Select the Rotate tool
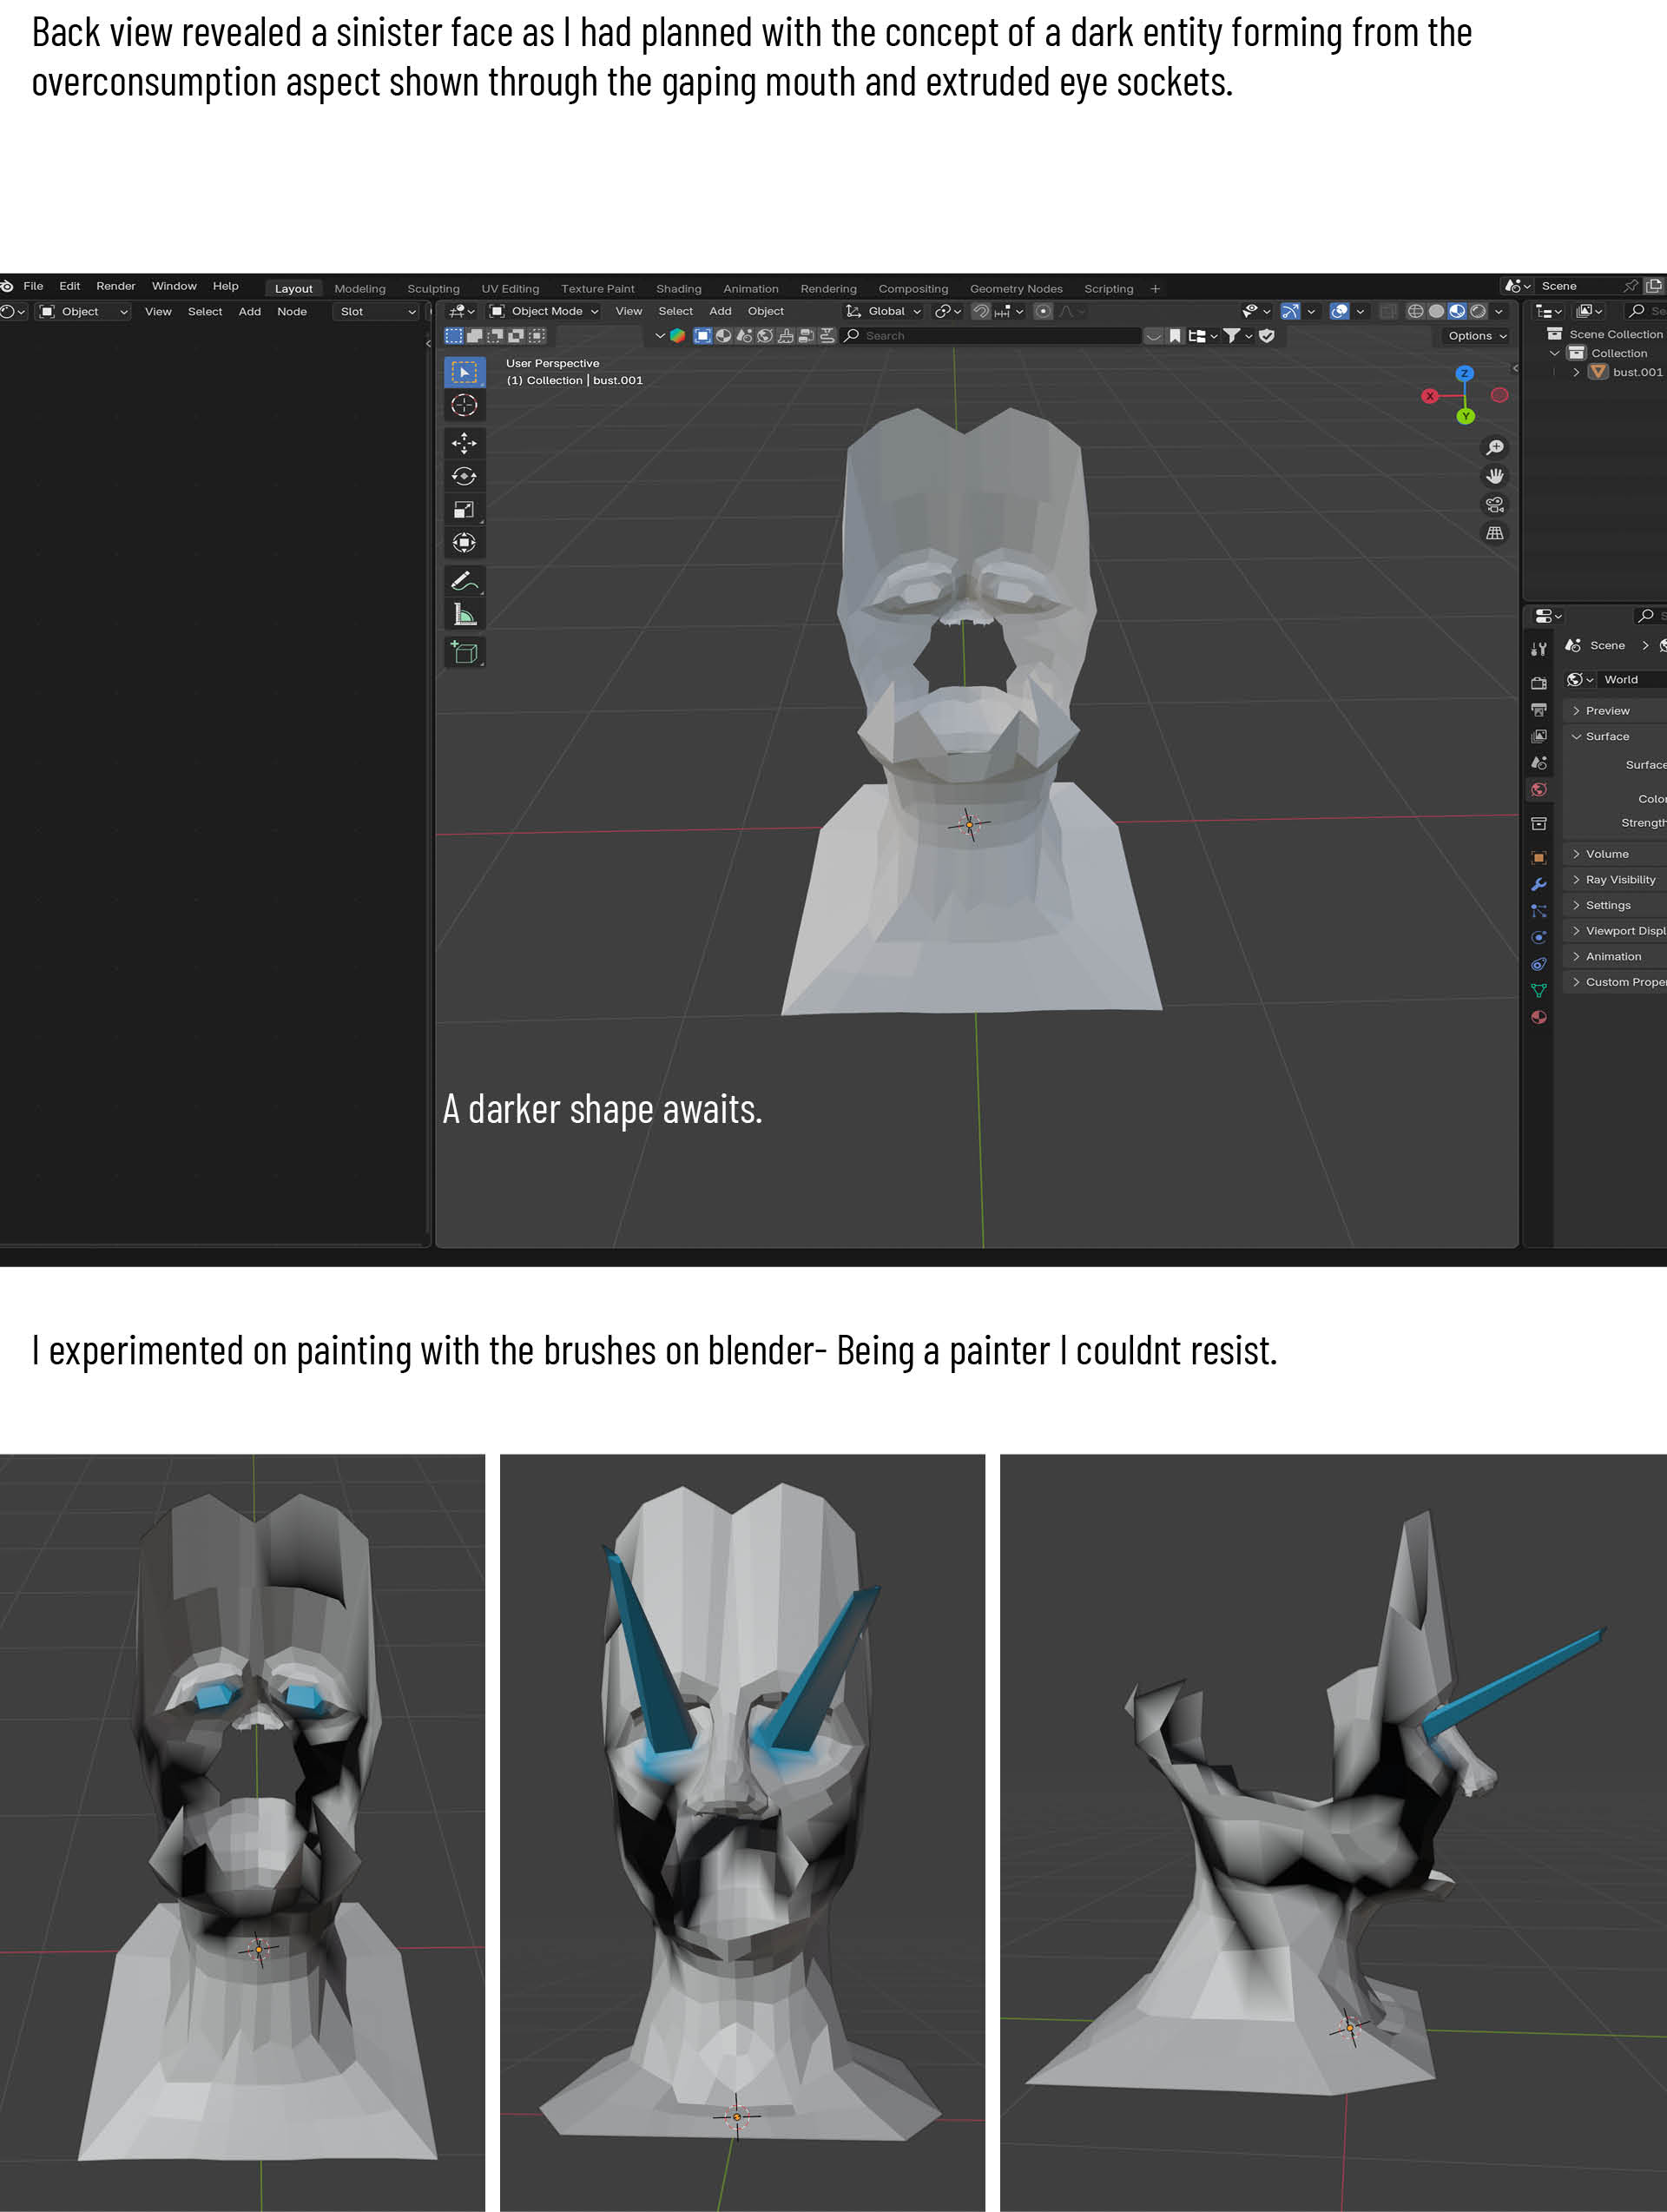This screenshot has height=2212, width=1667. point(464,476)
